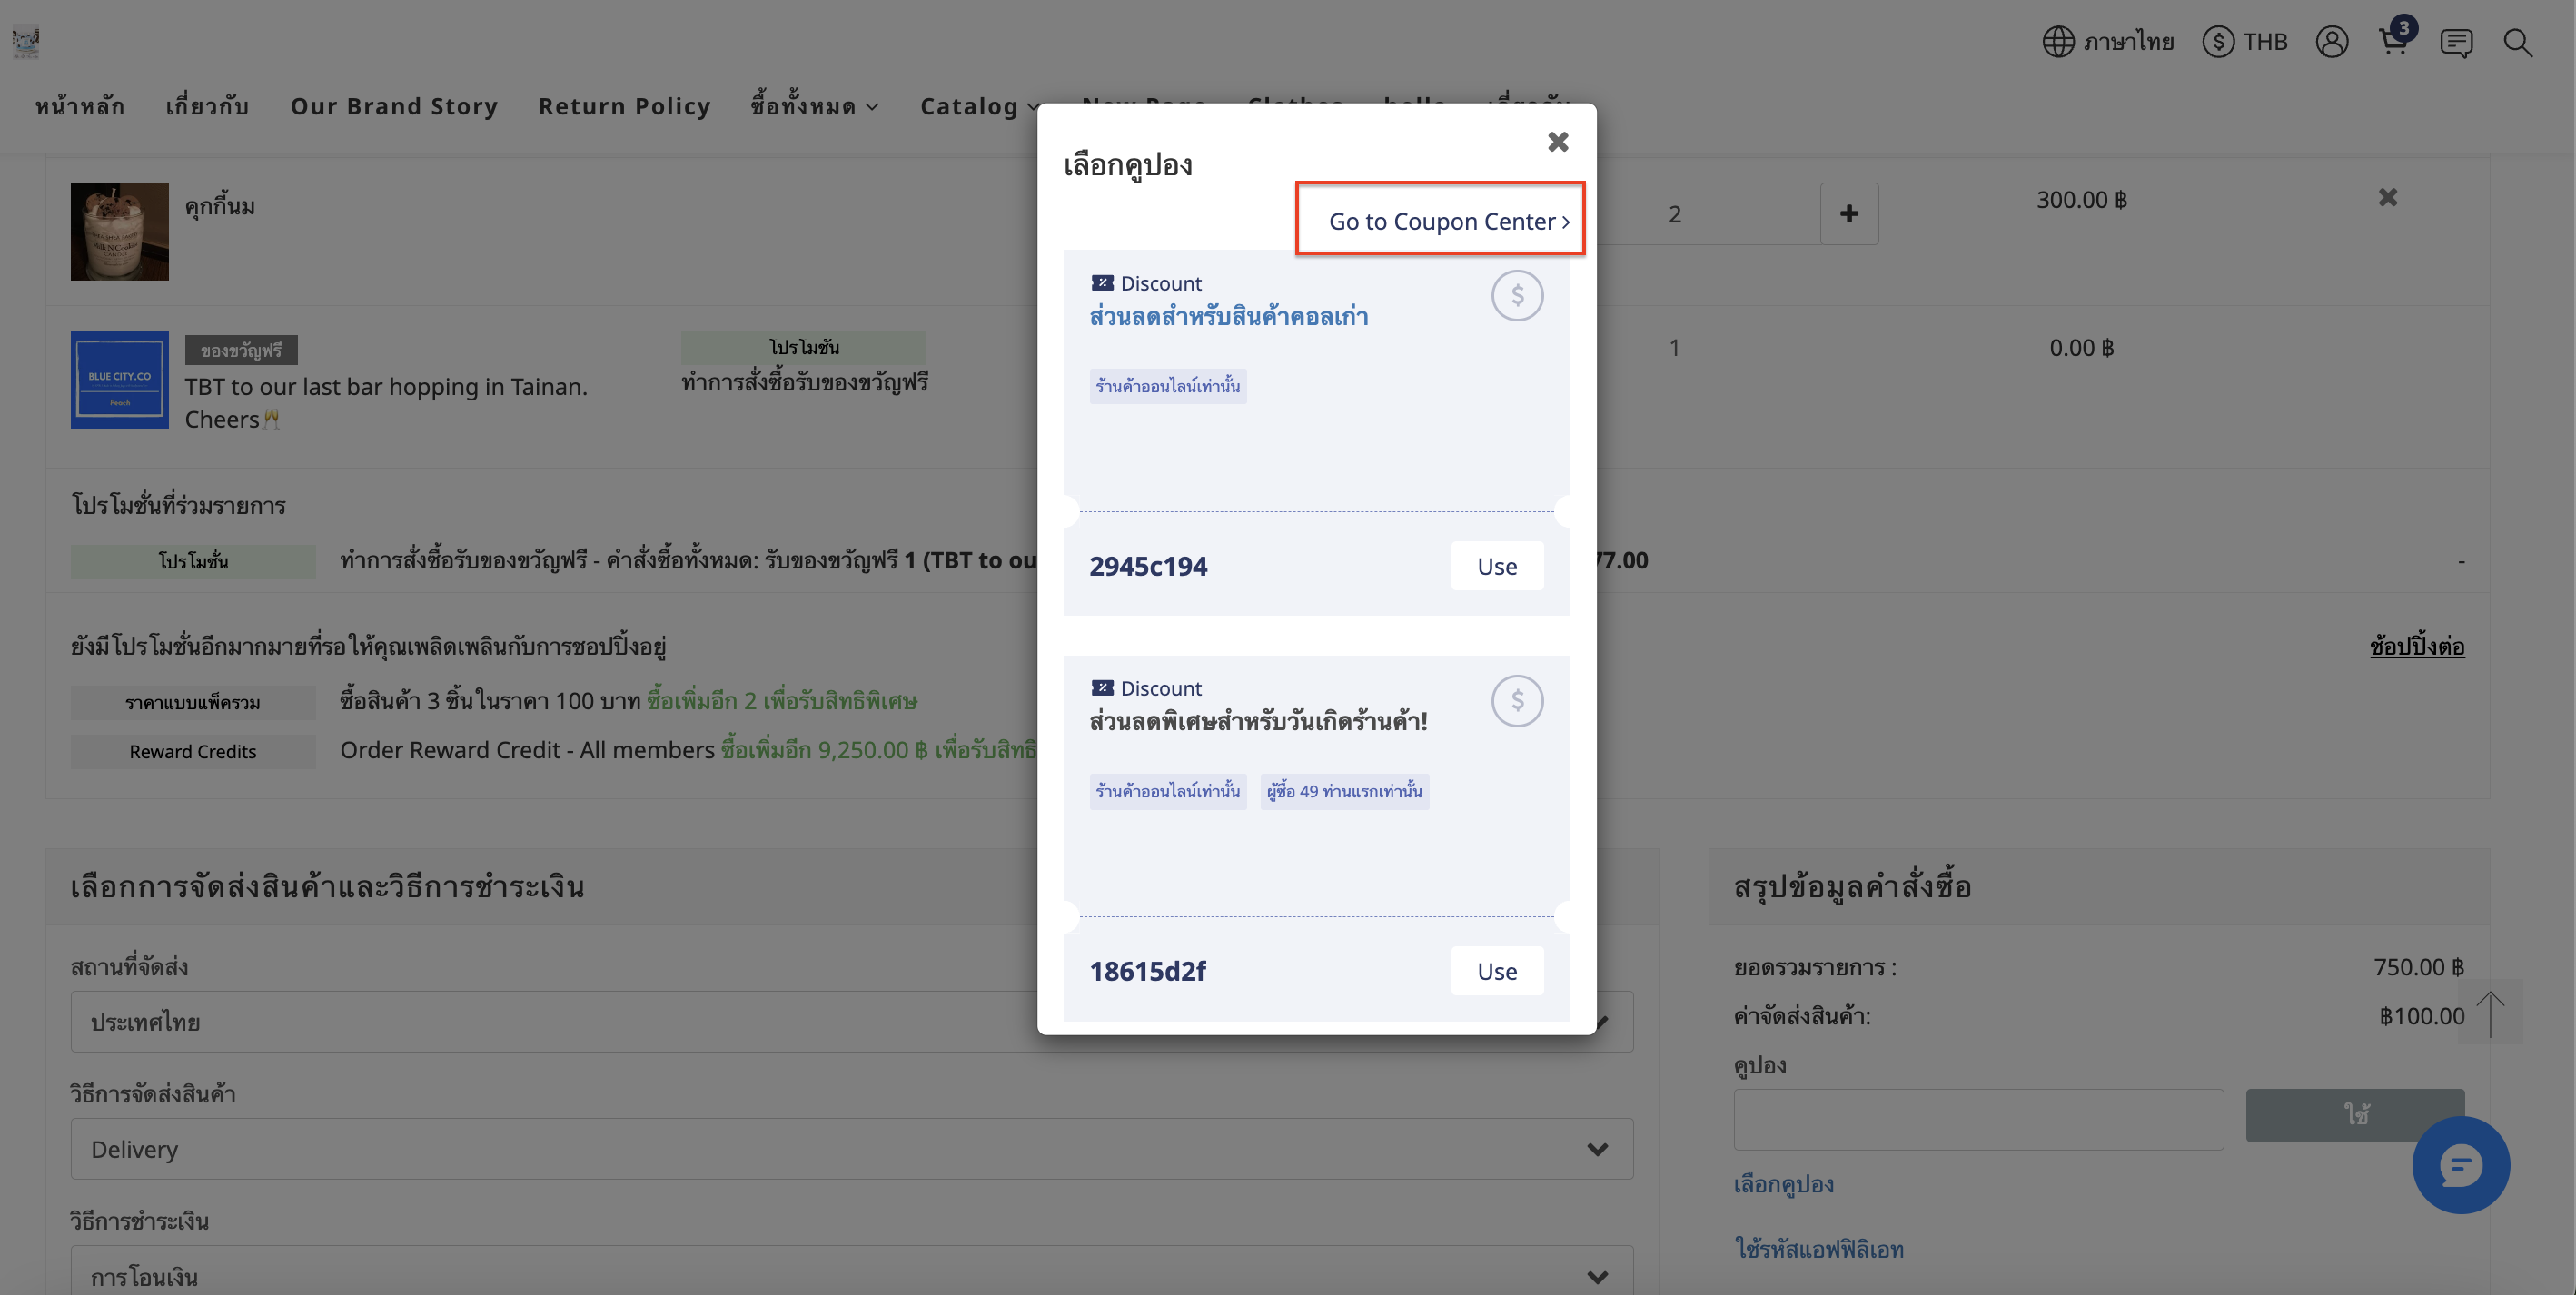Expand Catalog dropdown menu
2576x1295 pixels.
click(x=978, y=106)
